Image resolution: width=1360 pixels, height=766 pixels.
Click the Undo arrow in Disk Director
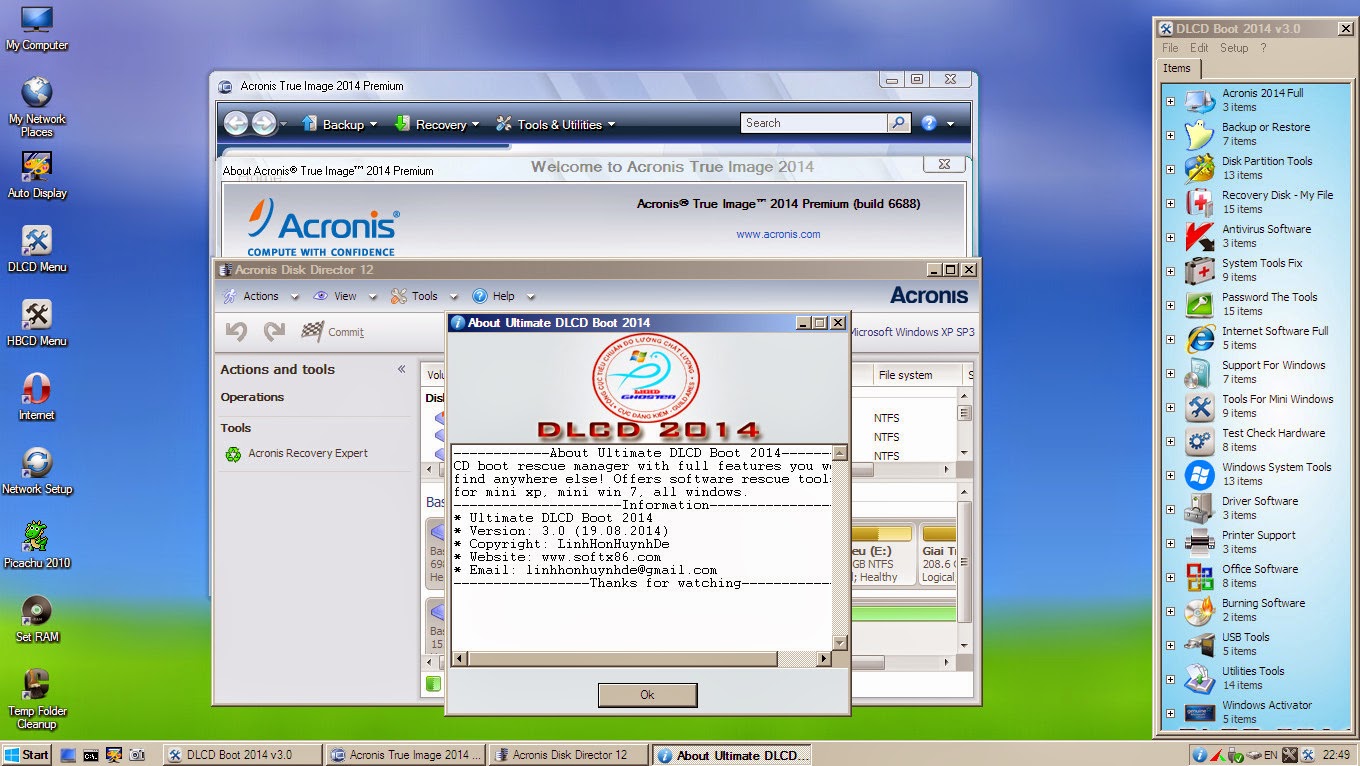click(x=236, y=332)
